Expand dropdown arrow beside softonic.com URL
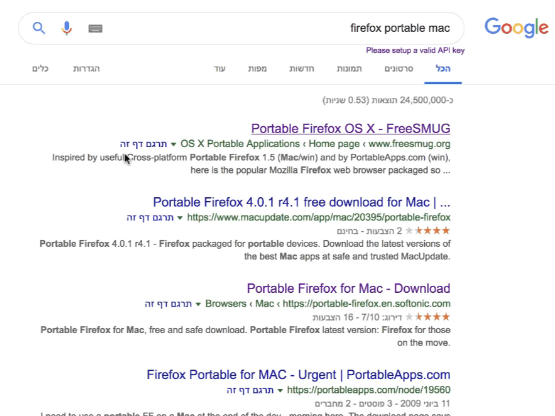Screen dimensions: 555x416 point(198,304)
